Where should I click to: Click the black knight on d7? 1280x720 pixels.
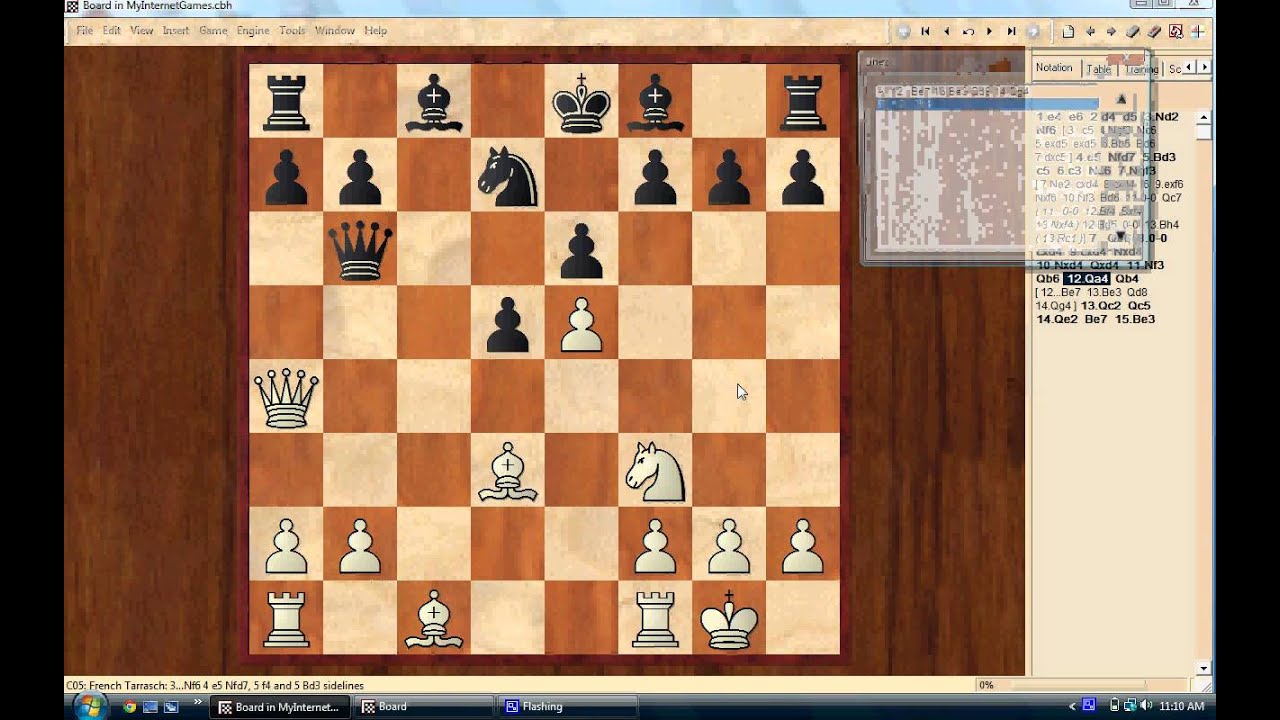508,176
